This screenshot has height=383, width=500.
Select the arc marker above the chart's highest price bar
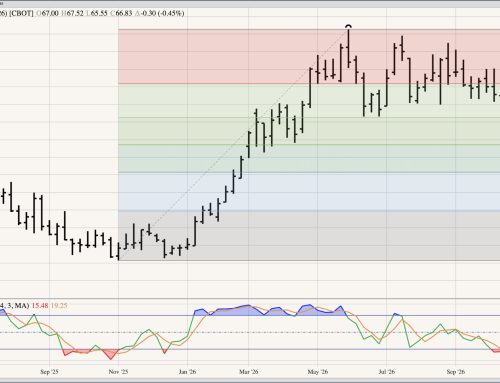coord(349,26)
